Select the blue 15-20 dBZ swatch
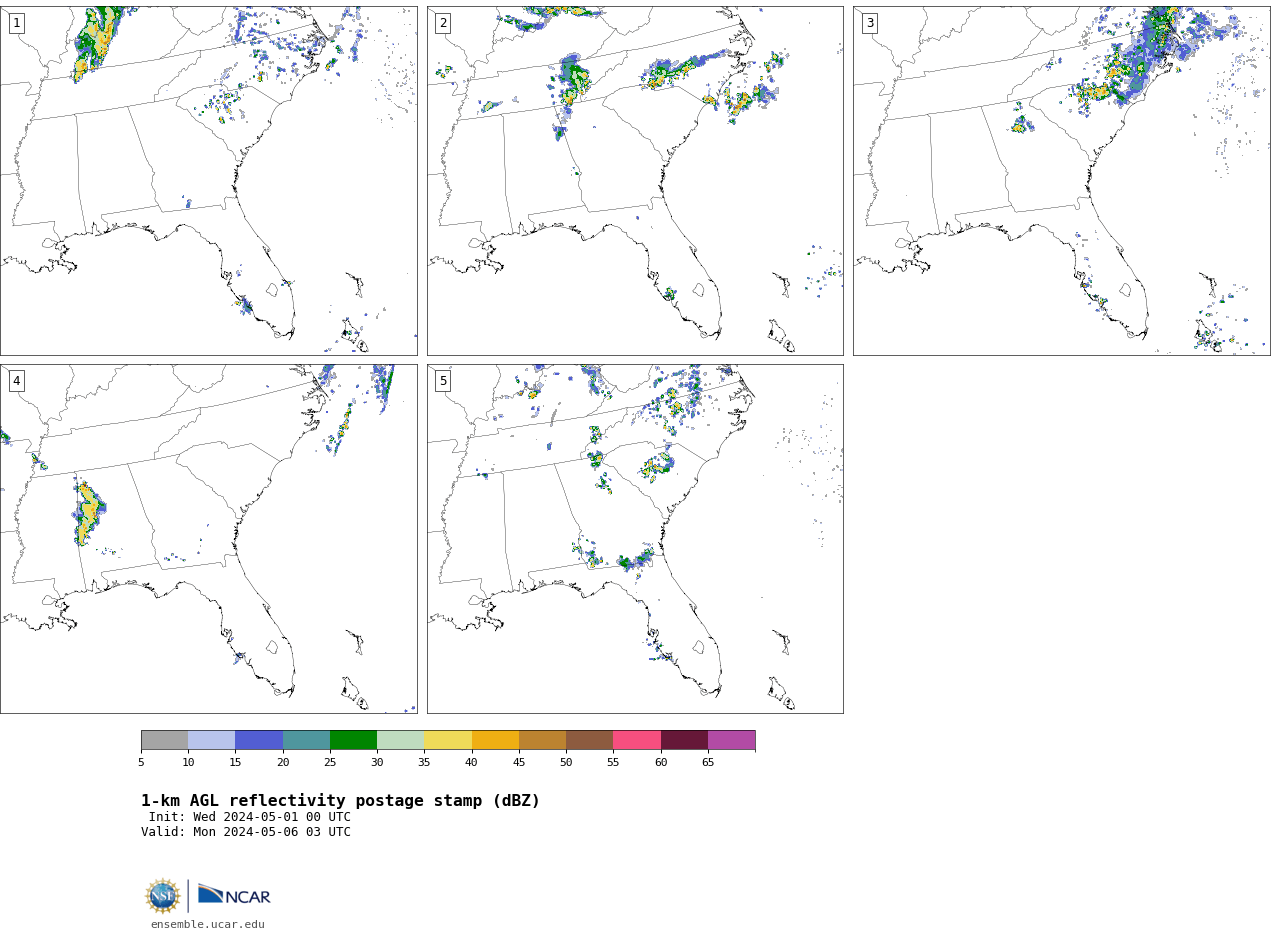 coord(259,740)
